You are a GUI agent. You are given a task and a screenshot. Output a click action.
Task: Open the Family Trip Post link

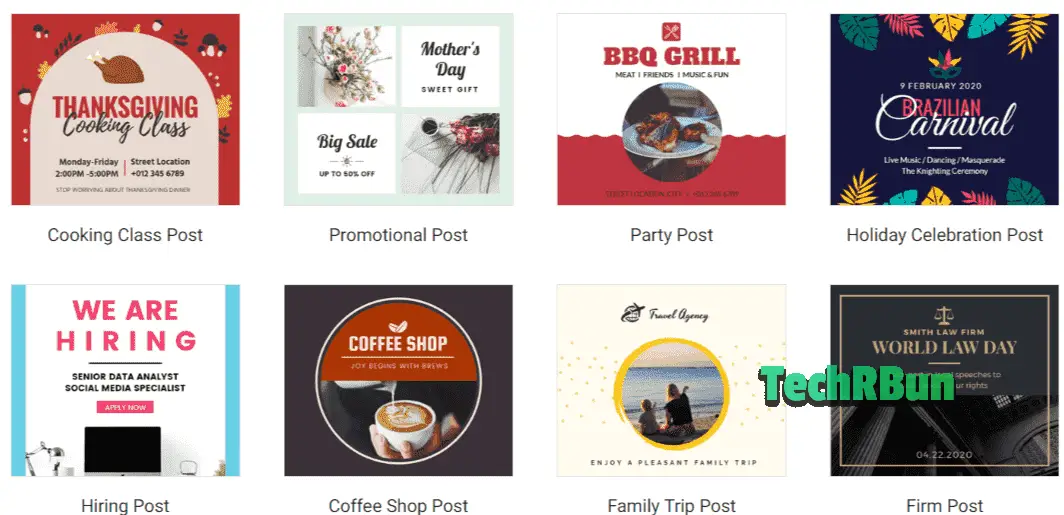pyautogui.click(x=671, y=506)
